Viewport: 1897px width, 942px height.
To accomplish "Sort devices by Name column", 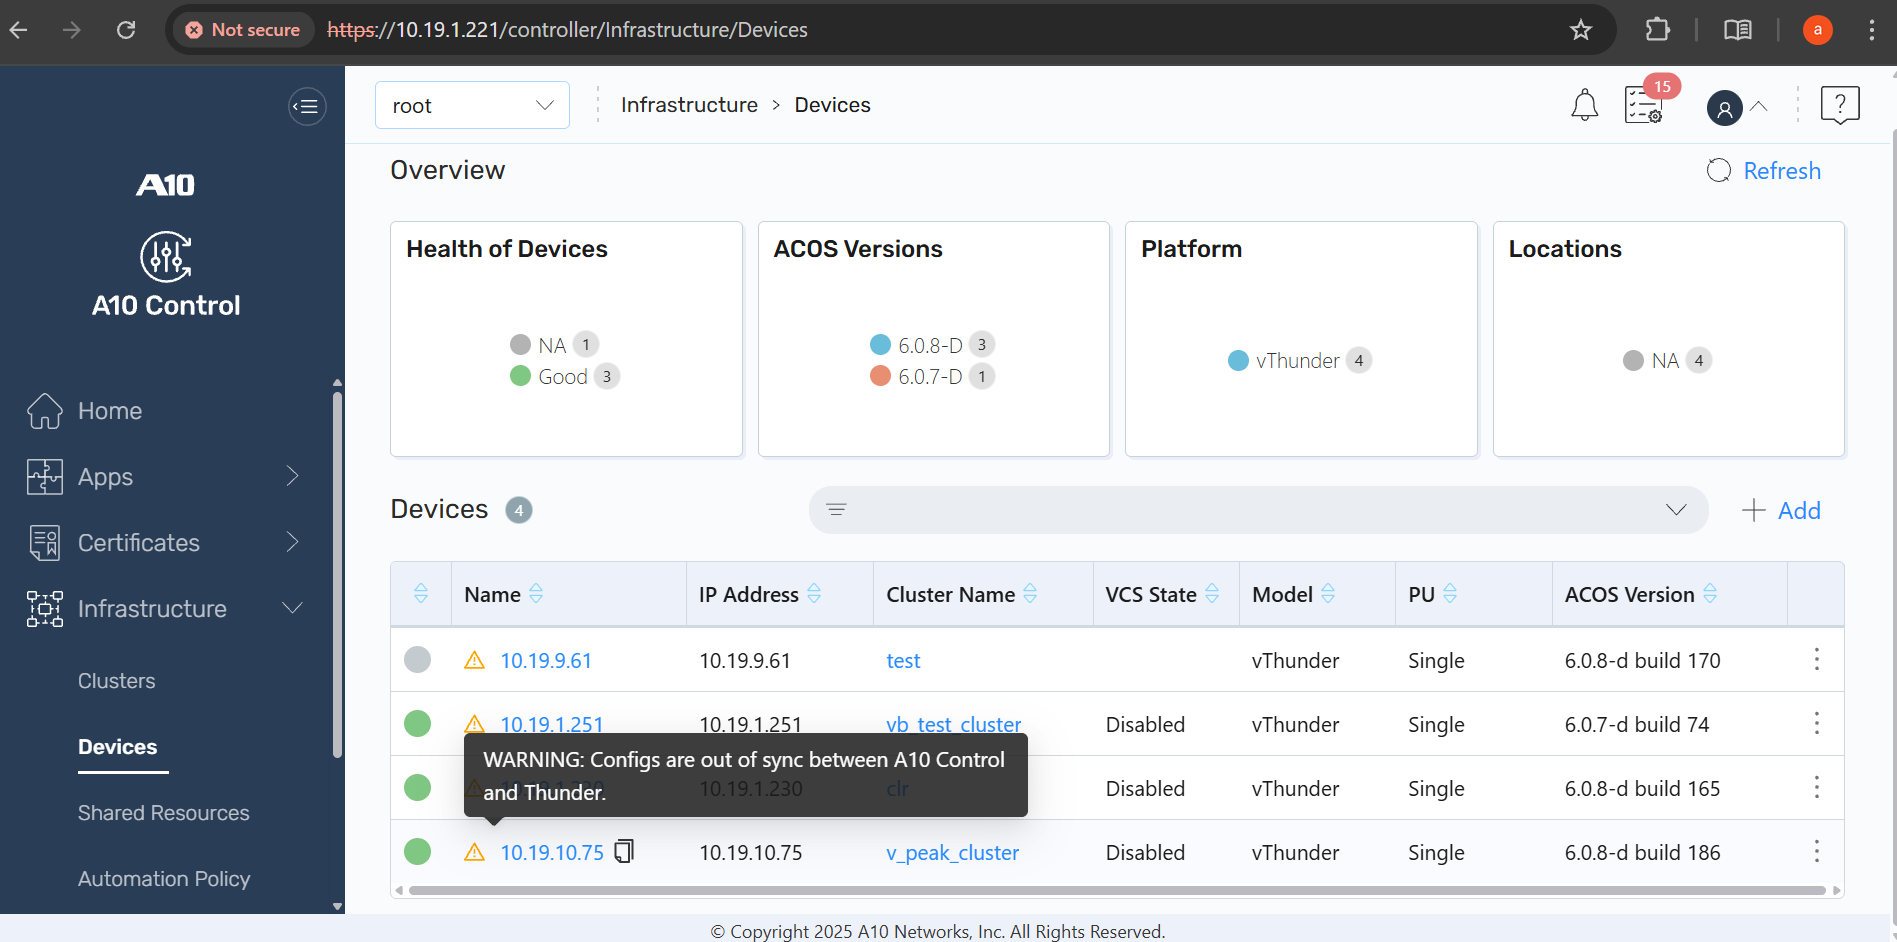I will coord(536,594).
